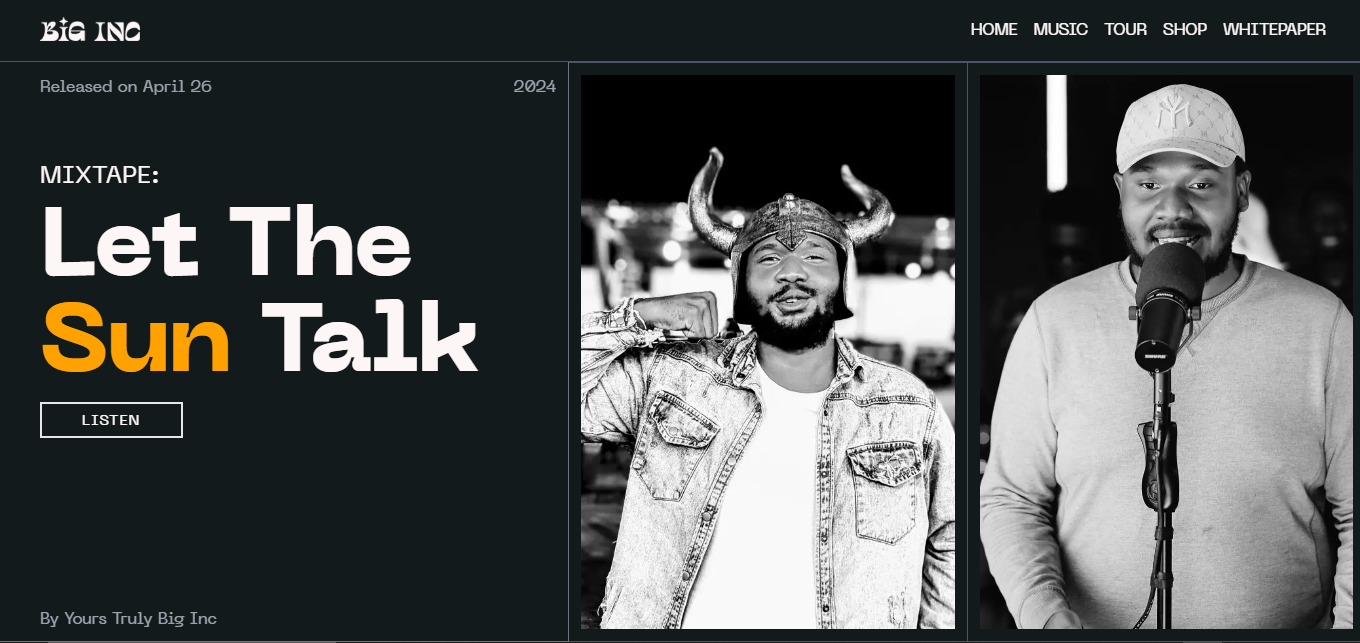Select the 'Released on April 26' text
Screen dimensions: 1360x643
pos(126,86)
